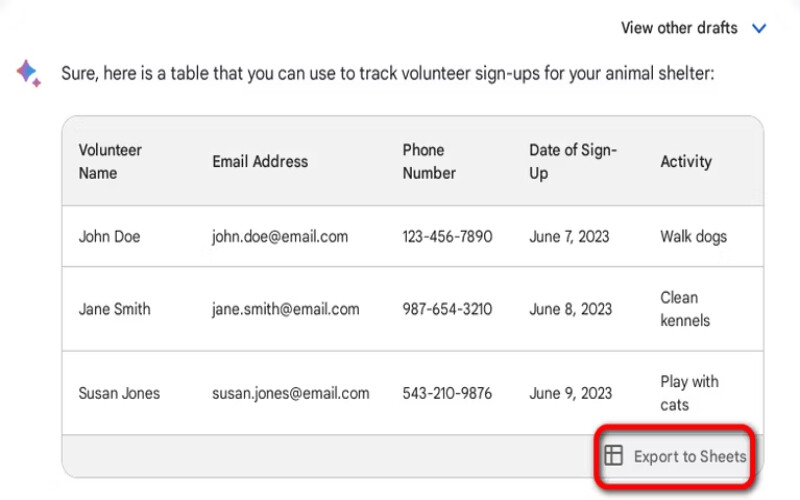800x500 pixels.
Task: Click the View other drafts label
Action: point(679,28)
